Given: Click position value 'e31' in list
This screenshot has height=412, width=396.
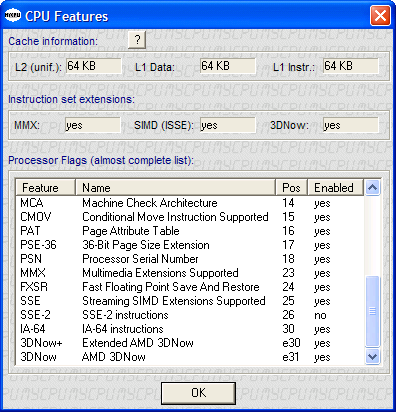Looking at the screenshot, I should point(290,357).
